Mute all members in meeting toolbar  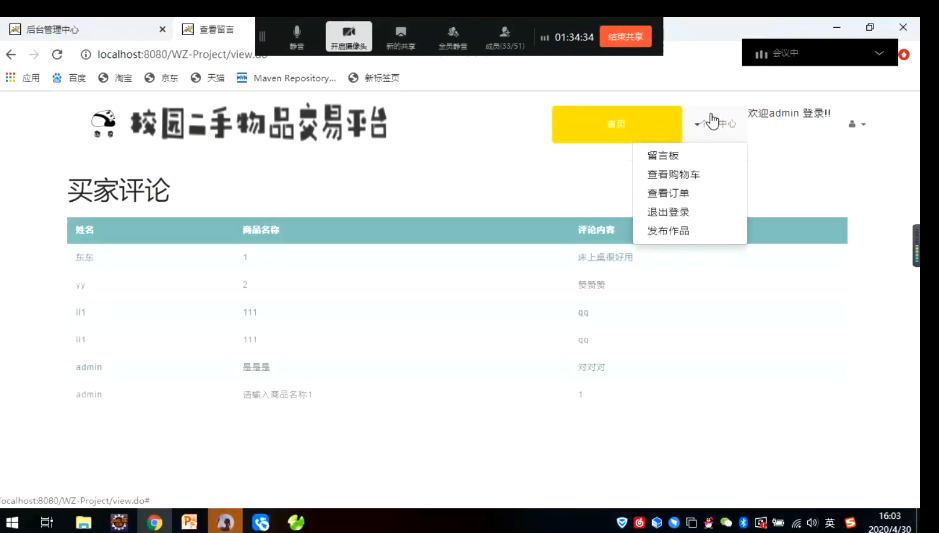452,37
